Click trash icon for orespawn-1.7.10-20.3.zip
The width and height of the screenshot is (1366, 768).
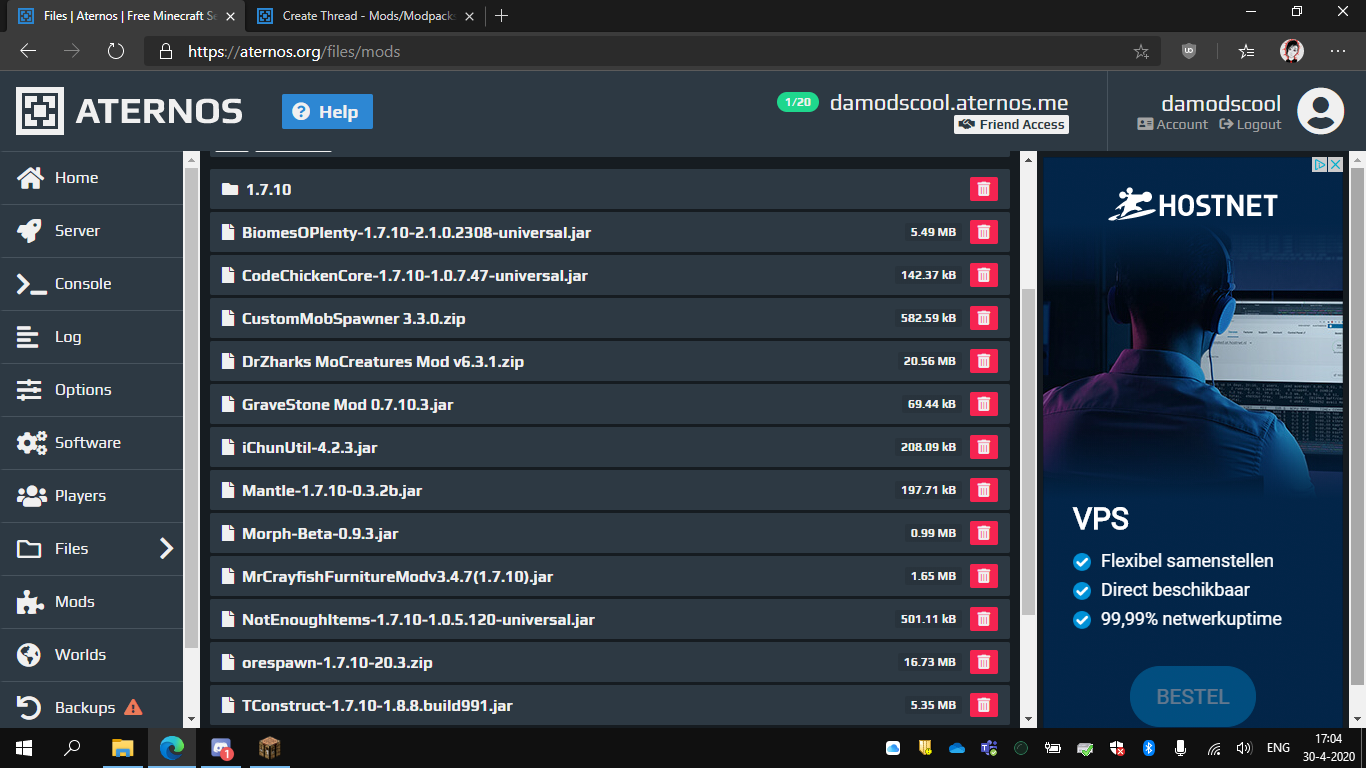(x=984, y=662)
